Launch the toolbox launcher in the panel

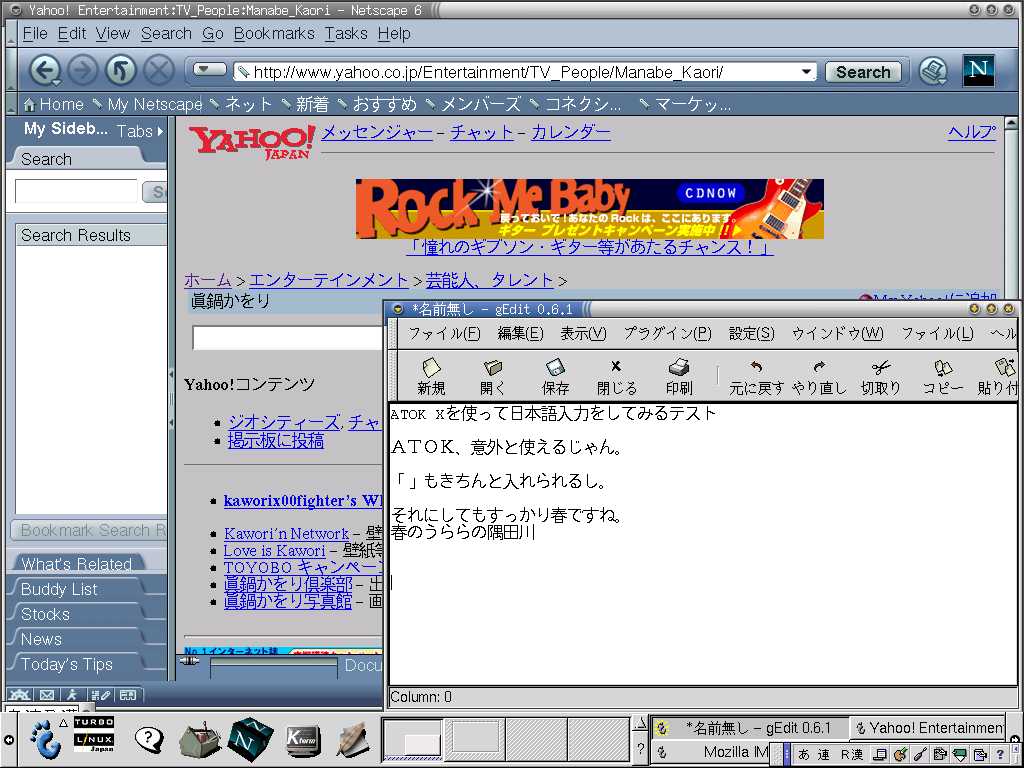pyautogui.click(x=200, y=739)
